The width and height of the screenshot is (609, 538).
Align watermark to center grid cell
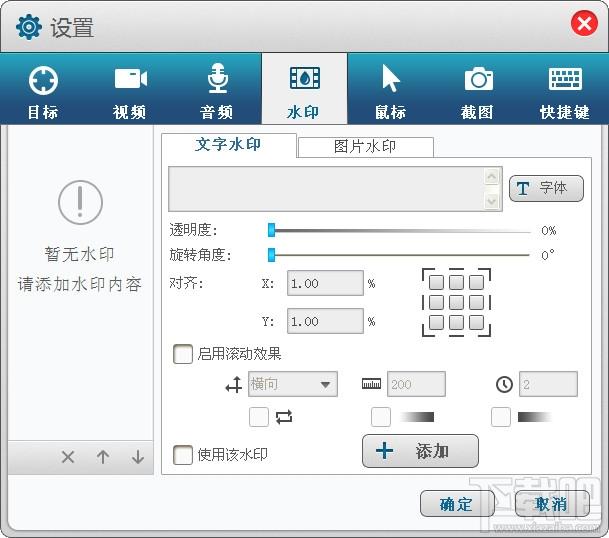[456, 302]
